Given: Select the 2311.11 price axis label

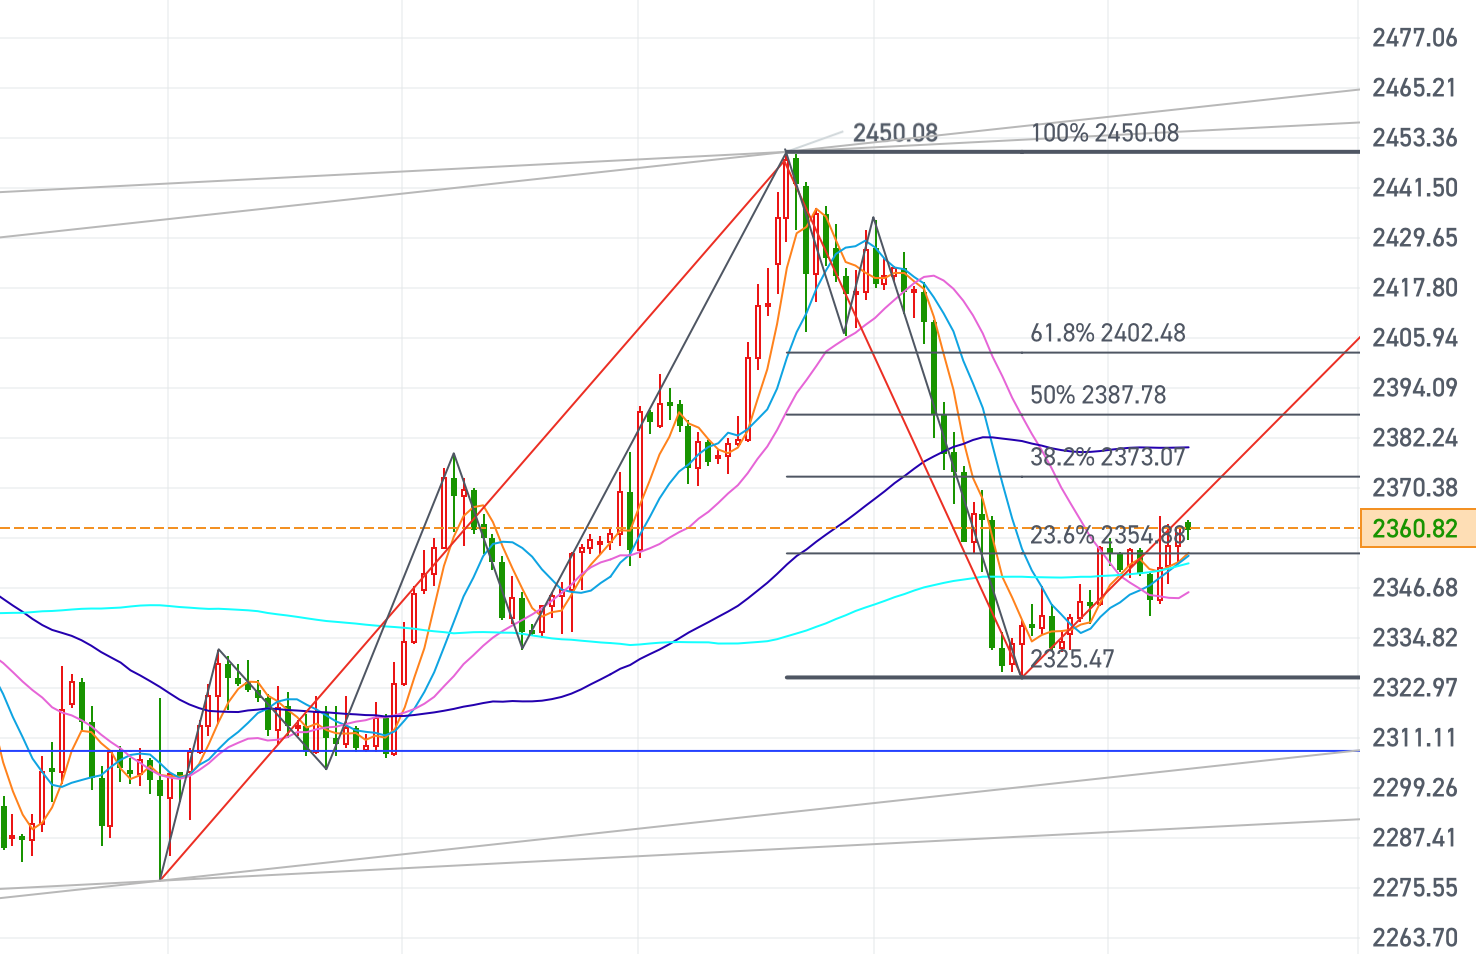Looking at the screenshot, I should (1415, 738).
